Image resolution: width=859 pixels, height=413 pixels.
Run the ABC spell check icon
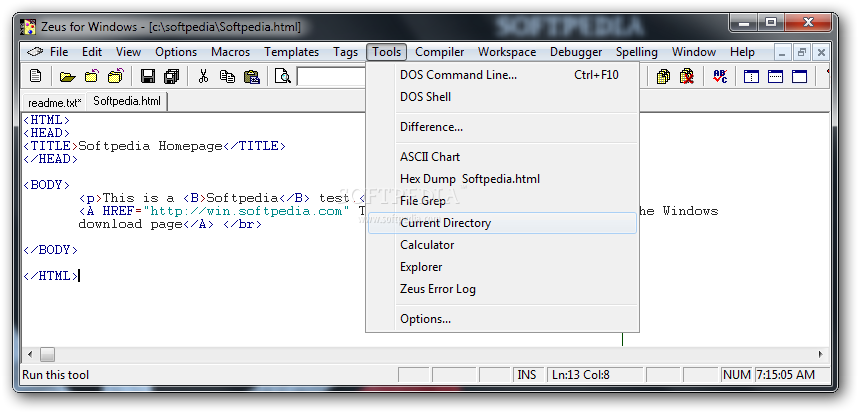(x=720, y=76)
